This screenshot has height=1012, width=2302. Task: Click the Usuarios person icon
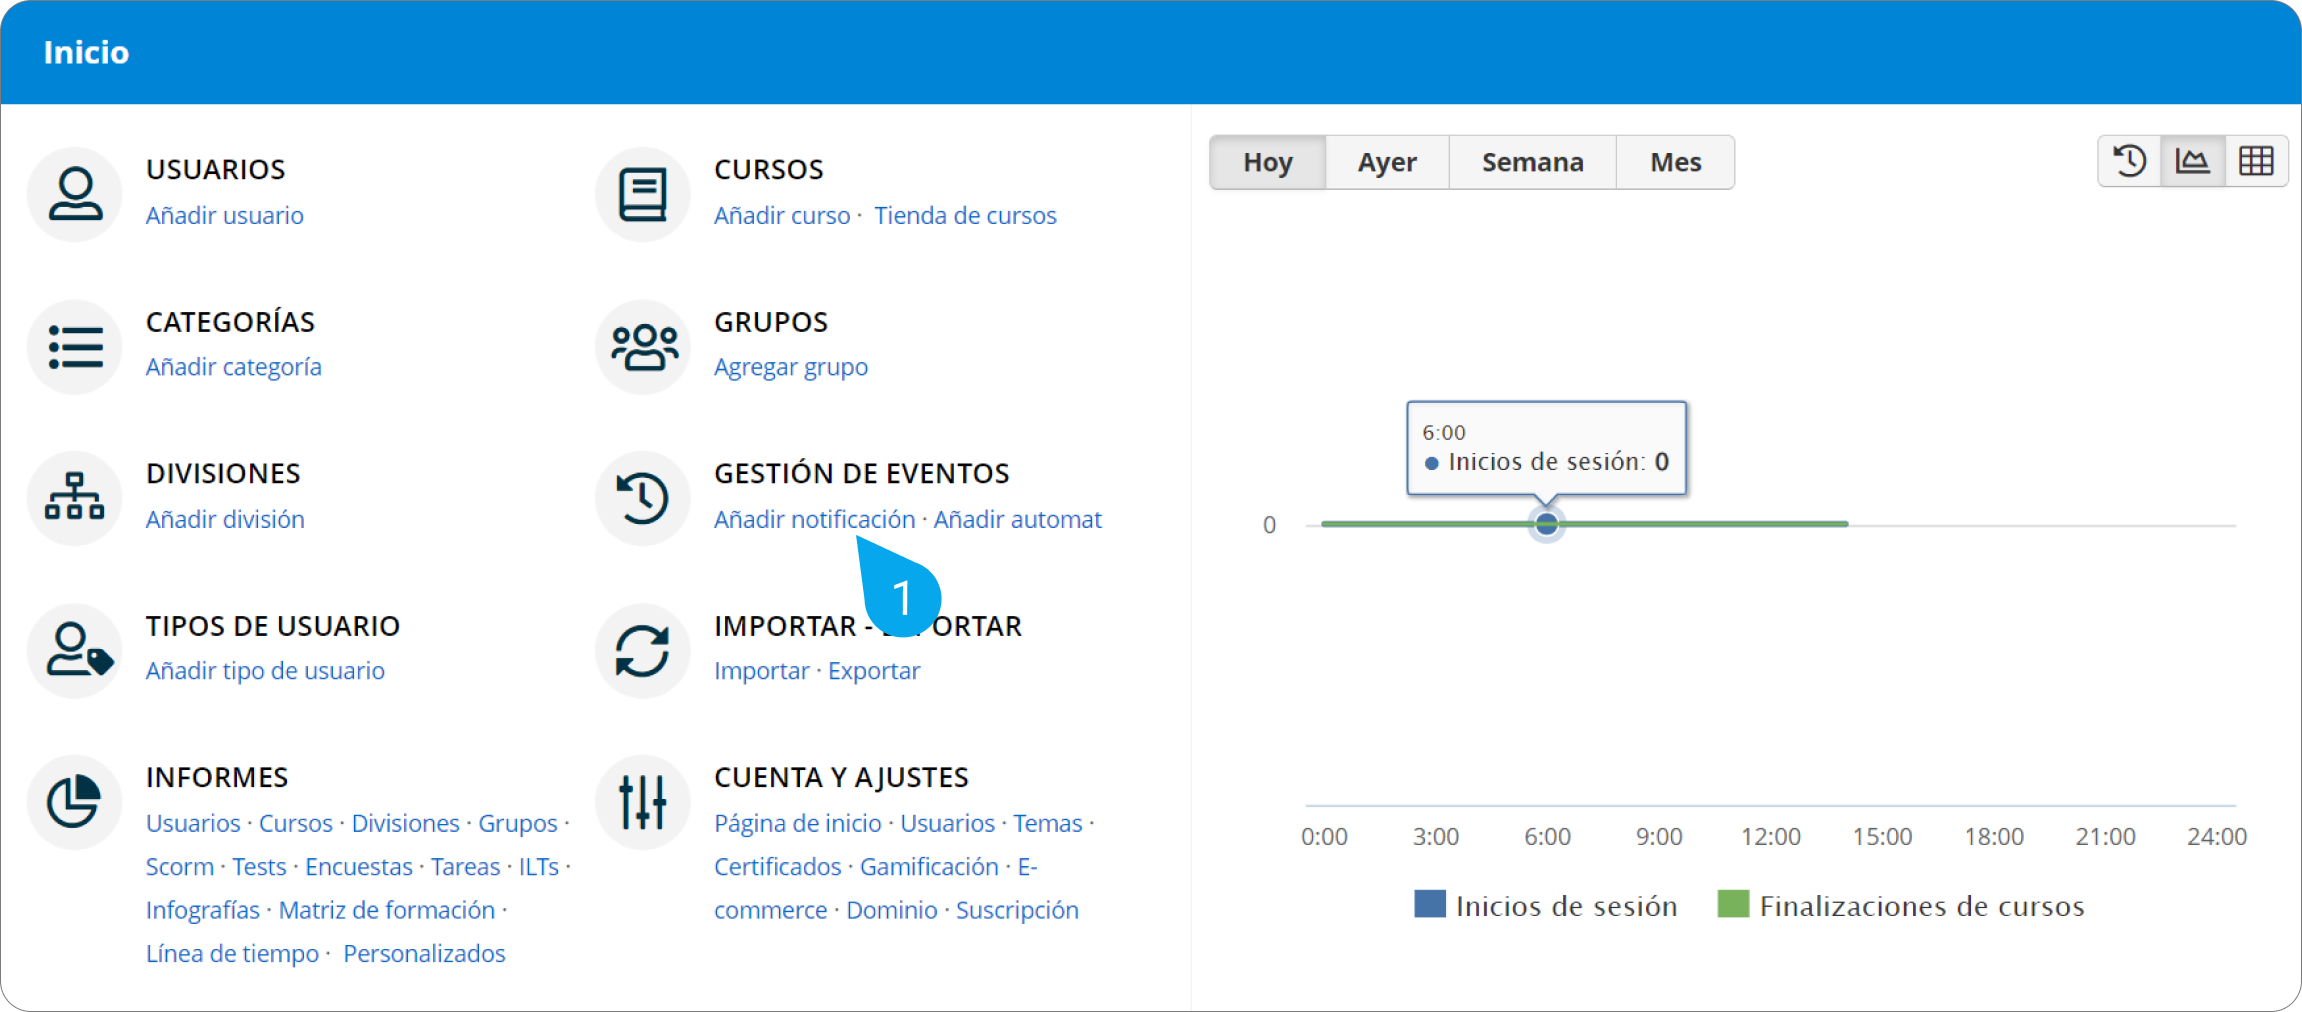[75, 194]
